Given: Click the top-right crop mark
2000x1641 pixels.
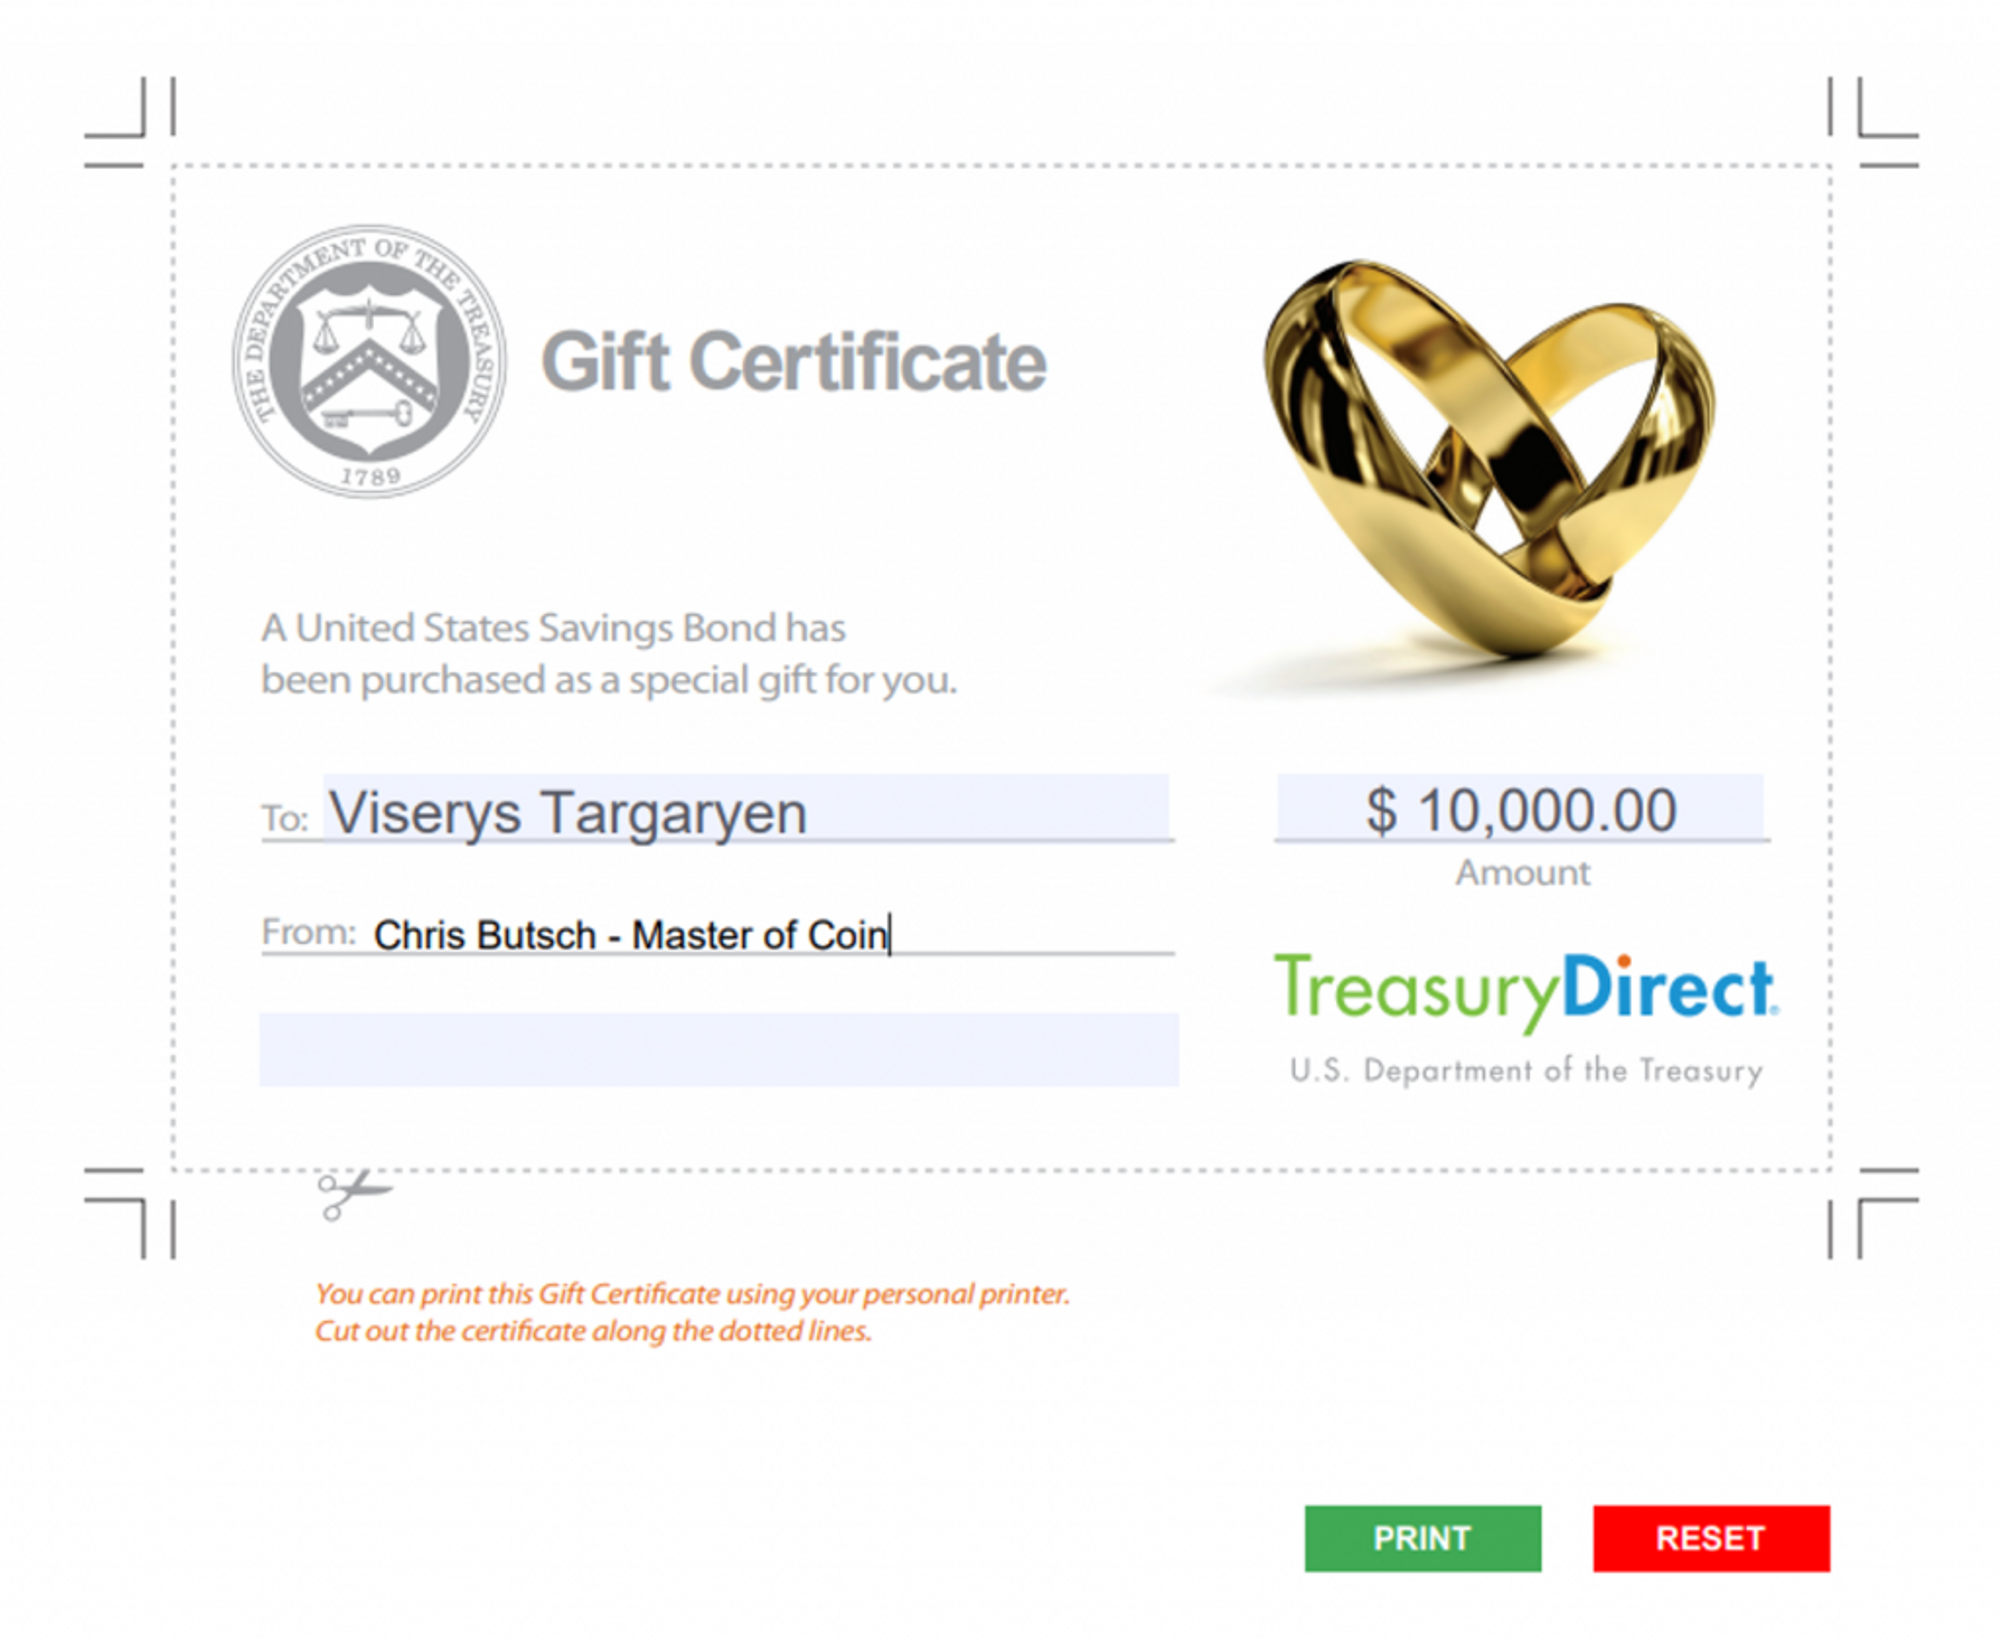Looking at the screenshot, I should pyautogui.click(x=1873, y=122).
